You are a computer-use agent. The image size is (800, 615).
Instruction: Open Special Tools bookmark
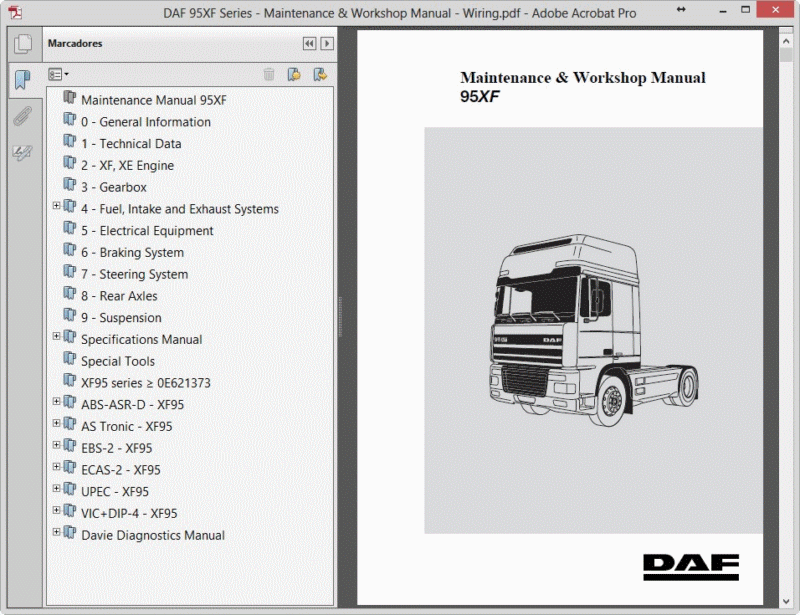pyautogui.click(x=118, y=361)
